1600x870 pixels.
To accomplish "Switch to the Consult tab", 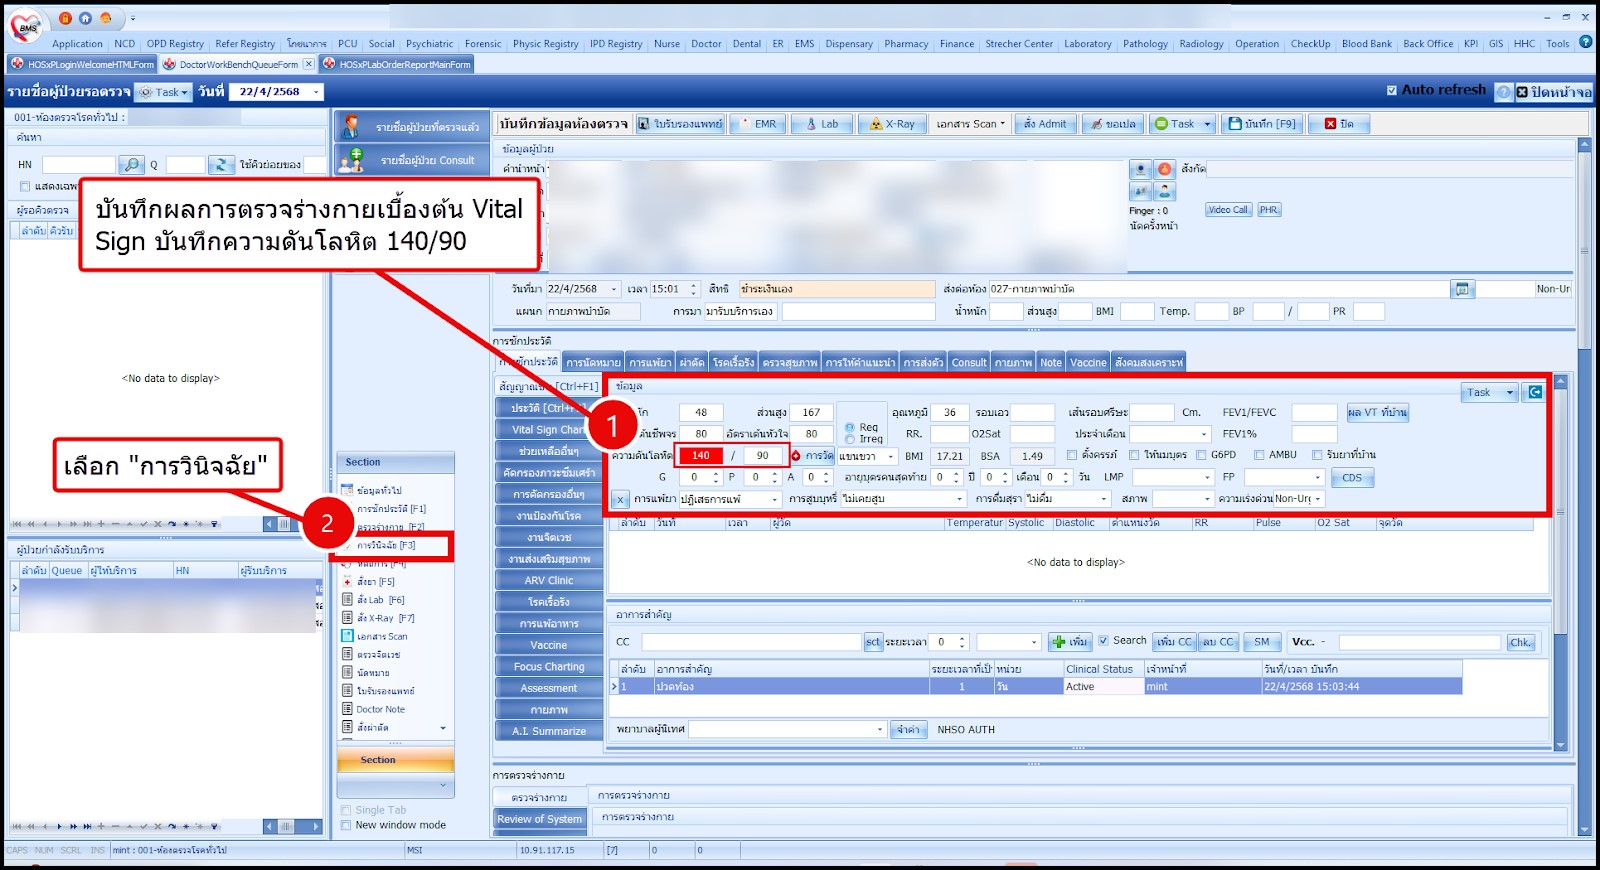I will pyautogui.click(x=969, y=362).
